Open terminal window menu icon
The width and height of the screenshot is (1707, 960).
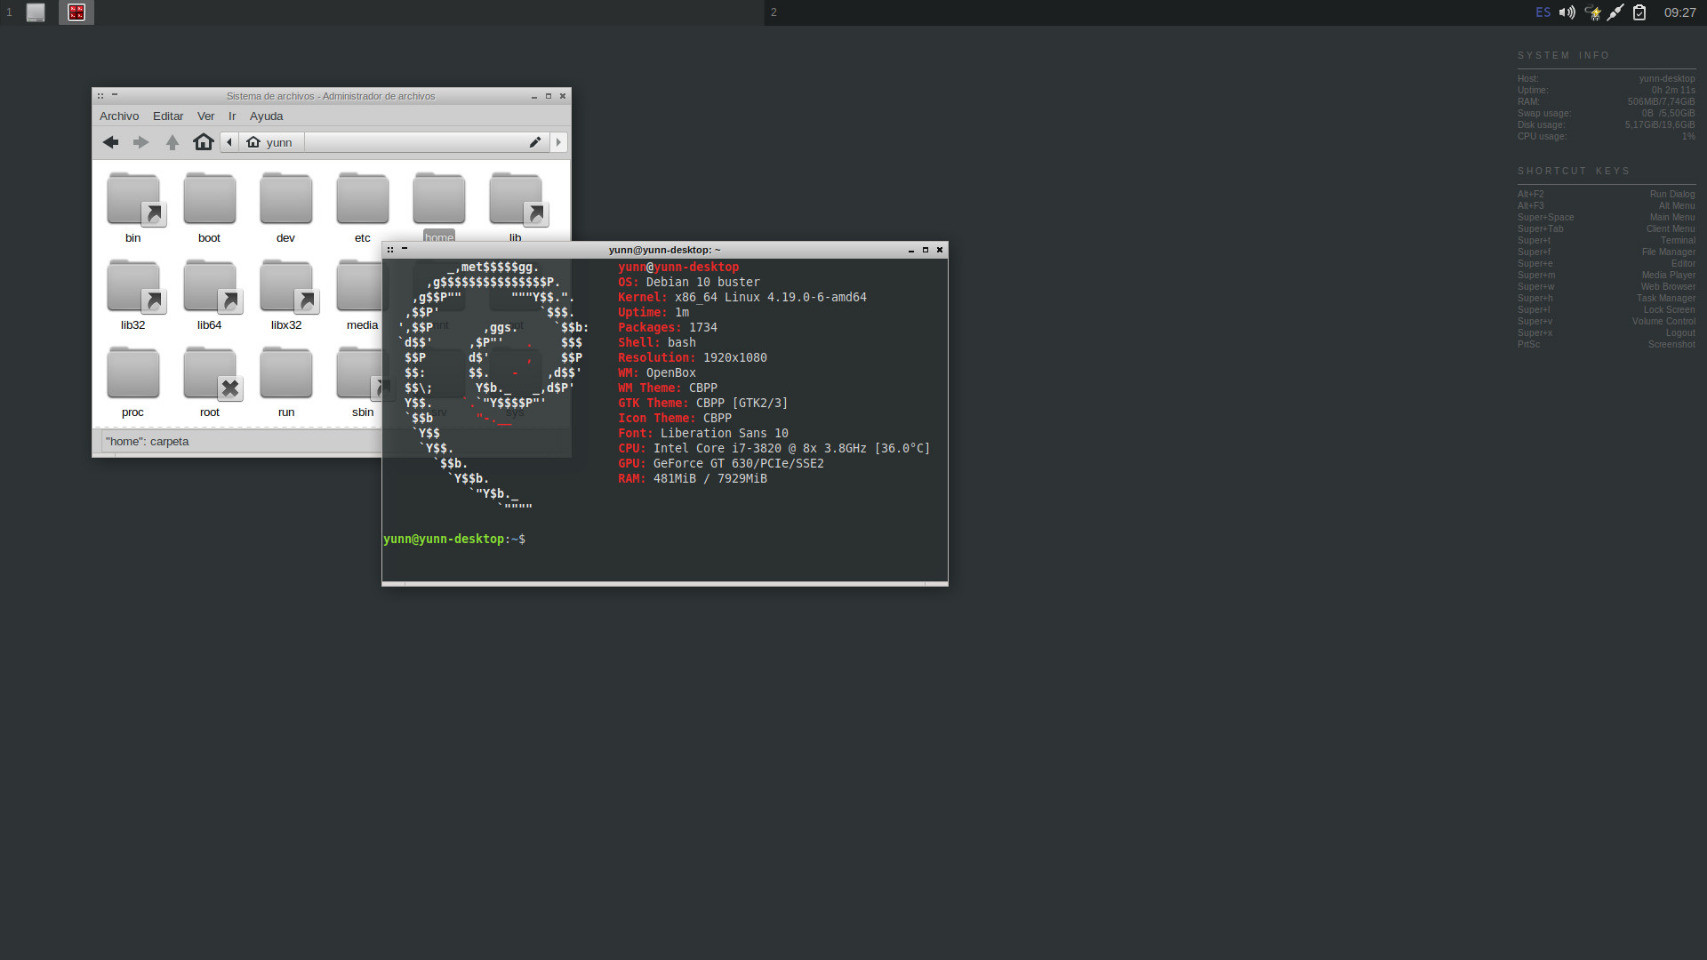point(390,250)
